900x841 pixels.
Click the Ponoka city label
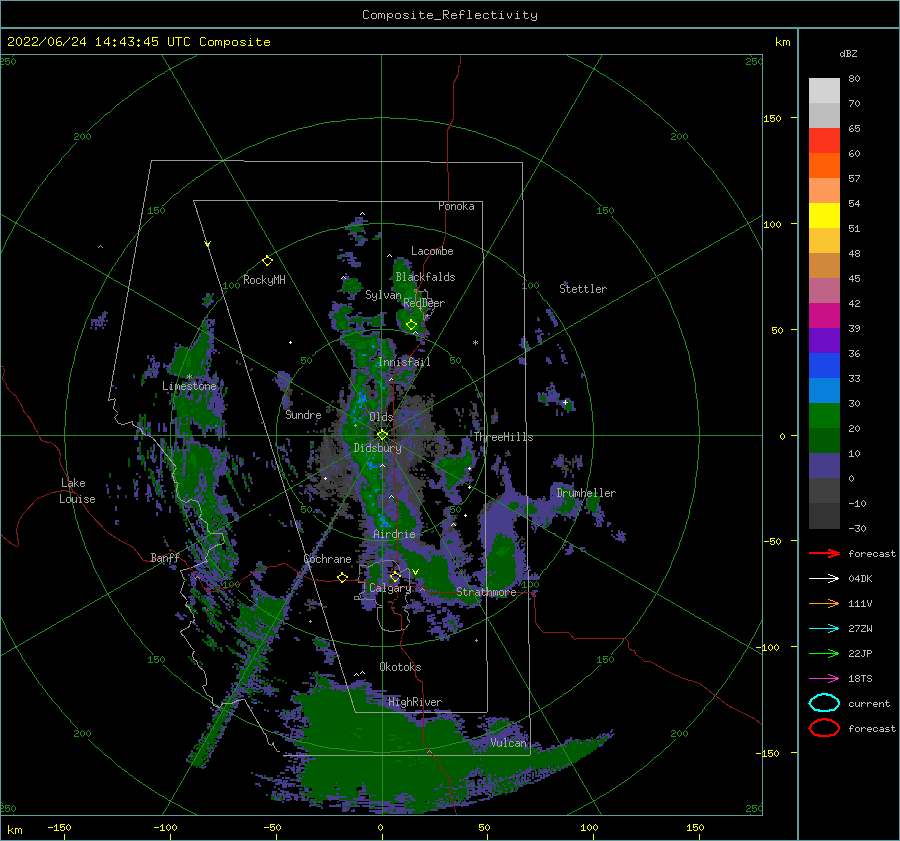[x=456, y=206]
